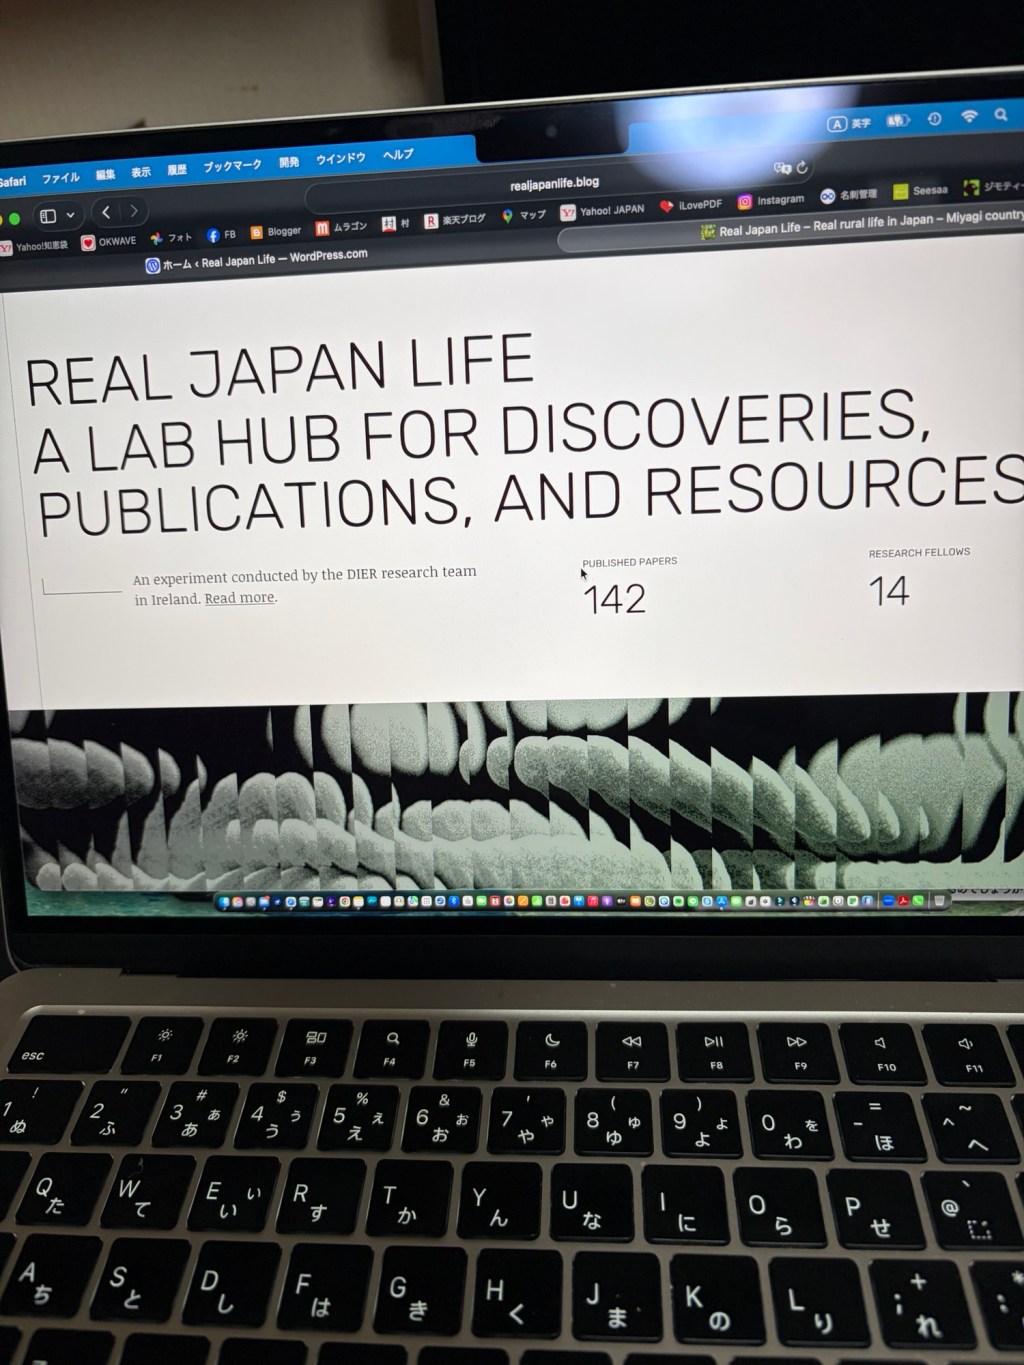The height and width of the screenshot is (1365, 1024).
Task: Expand the chevron next to the sidebar button
Action: tap(71, 214)
